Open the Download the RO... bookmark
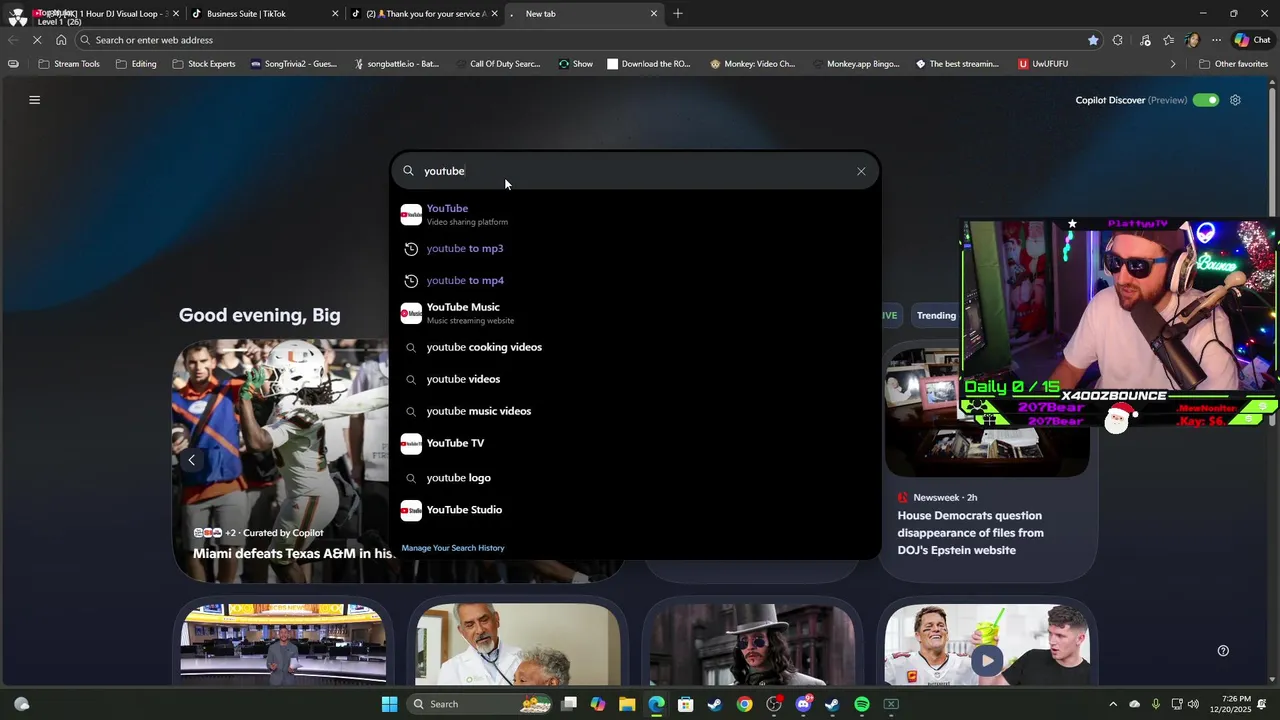Viewport: 1280px width, 720px height. pos(648,64)
